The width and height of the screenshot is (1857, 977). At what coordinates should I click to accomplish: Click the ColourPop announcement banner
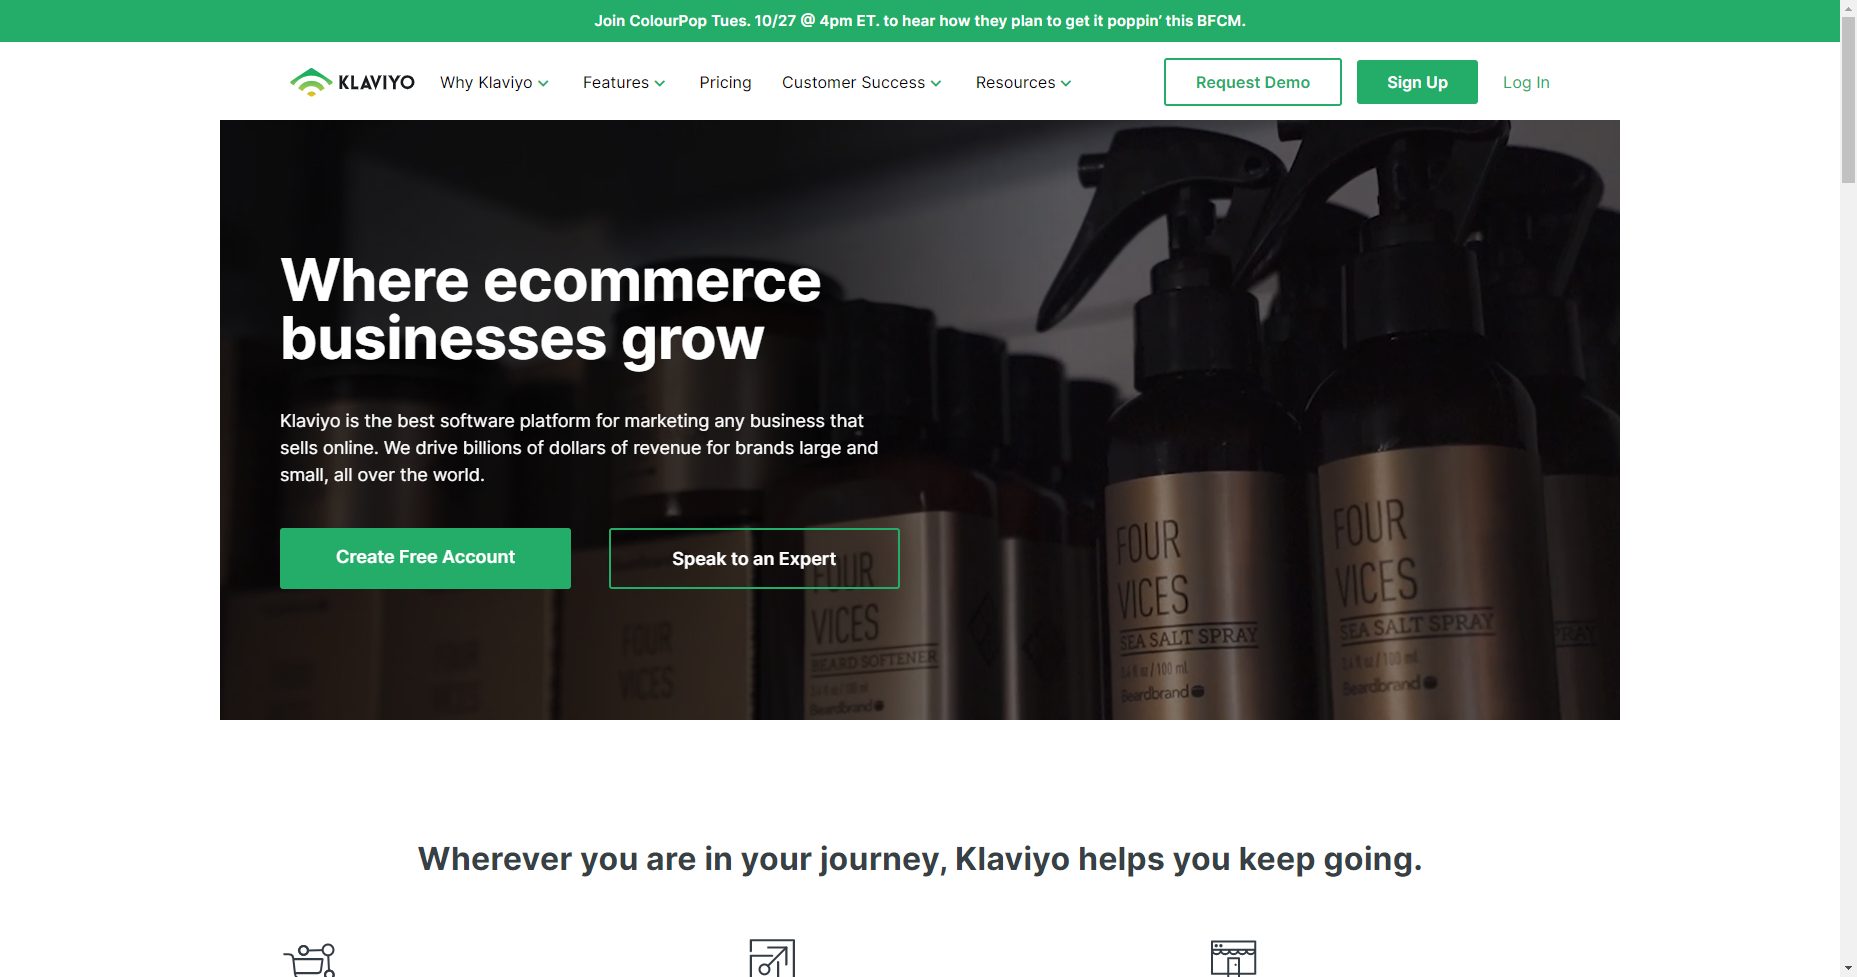tap(919, 21)
